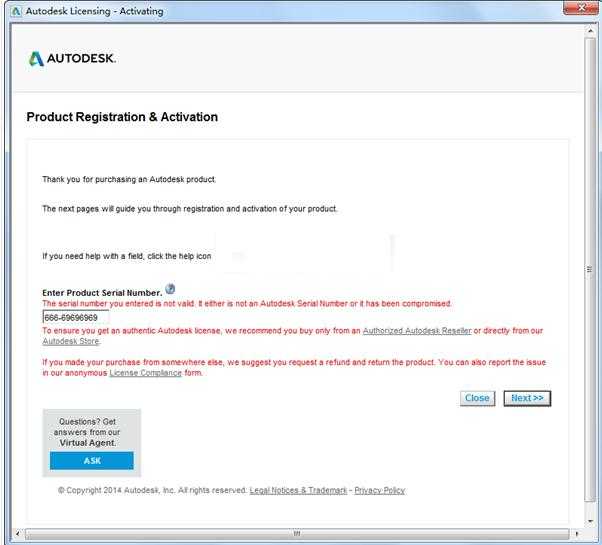Click the Next >> button
602x545 pixels.
click(527, 398)
